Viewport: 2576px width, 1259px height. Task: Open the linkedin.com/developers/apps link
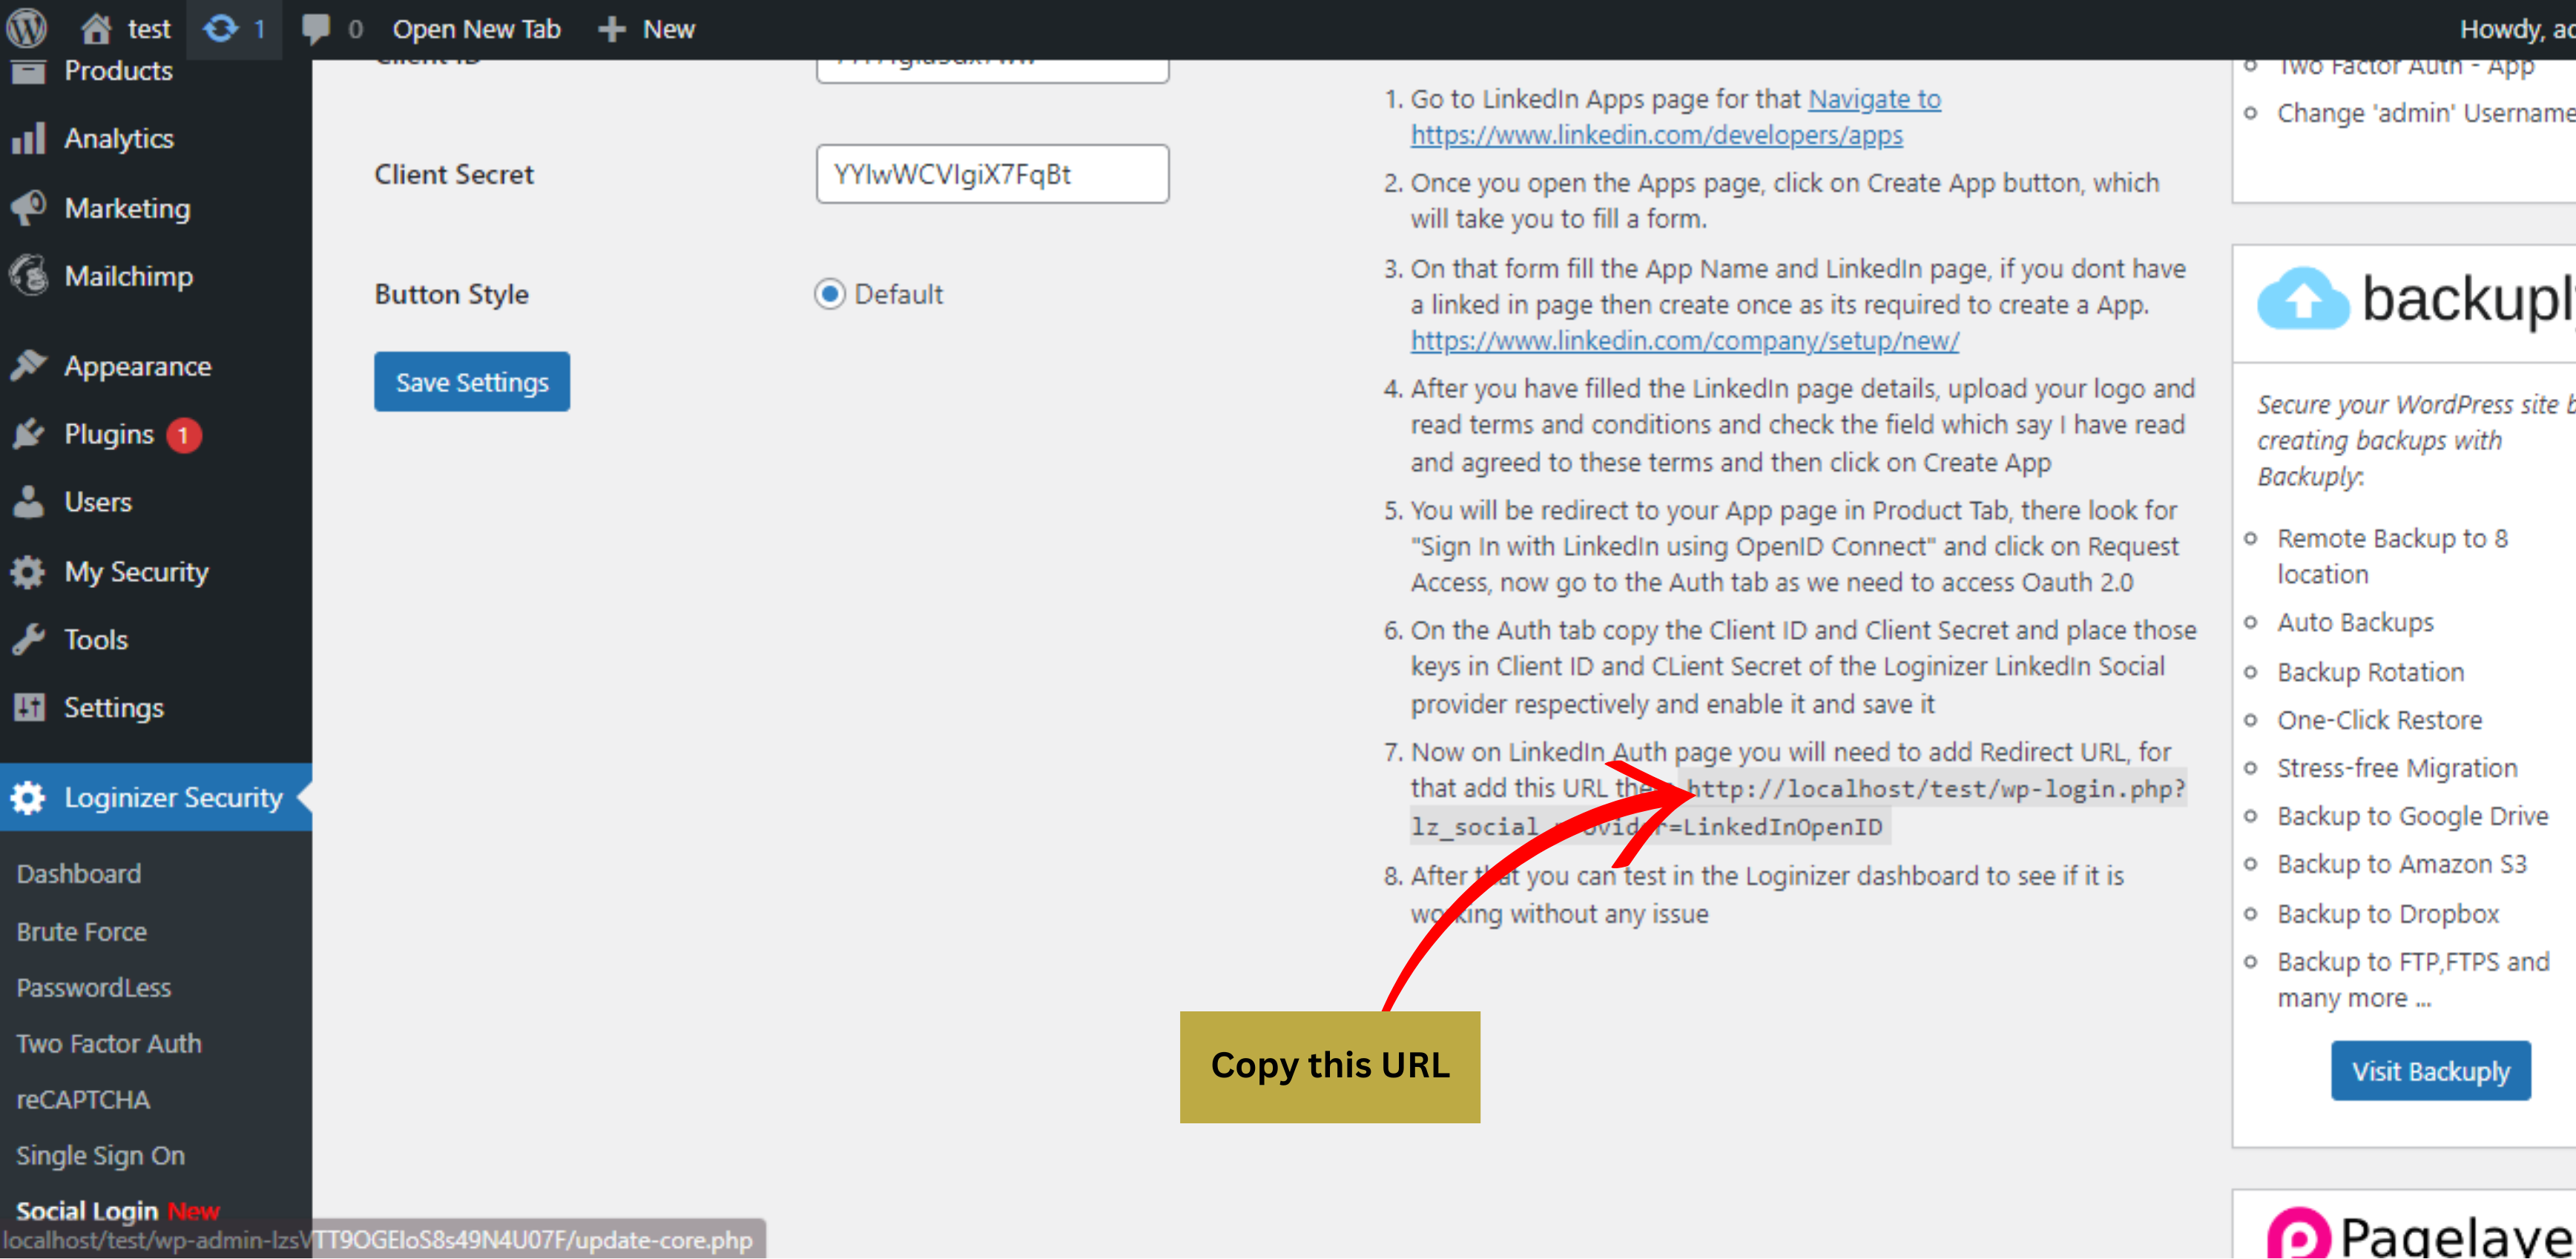pos(1656,135)
